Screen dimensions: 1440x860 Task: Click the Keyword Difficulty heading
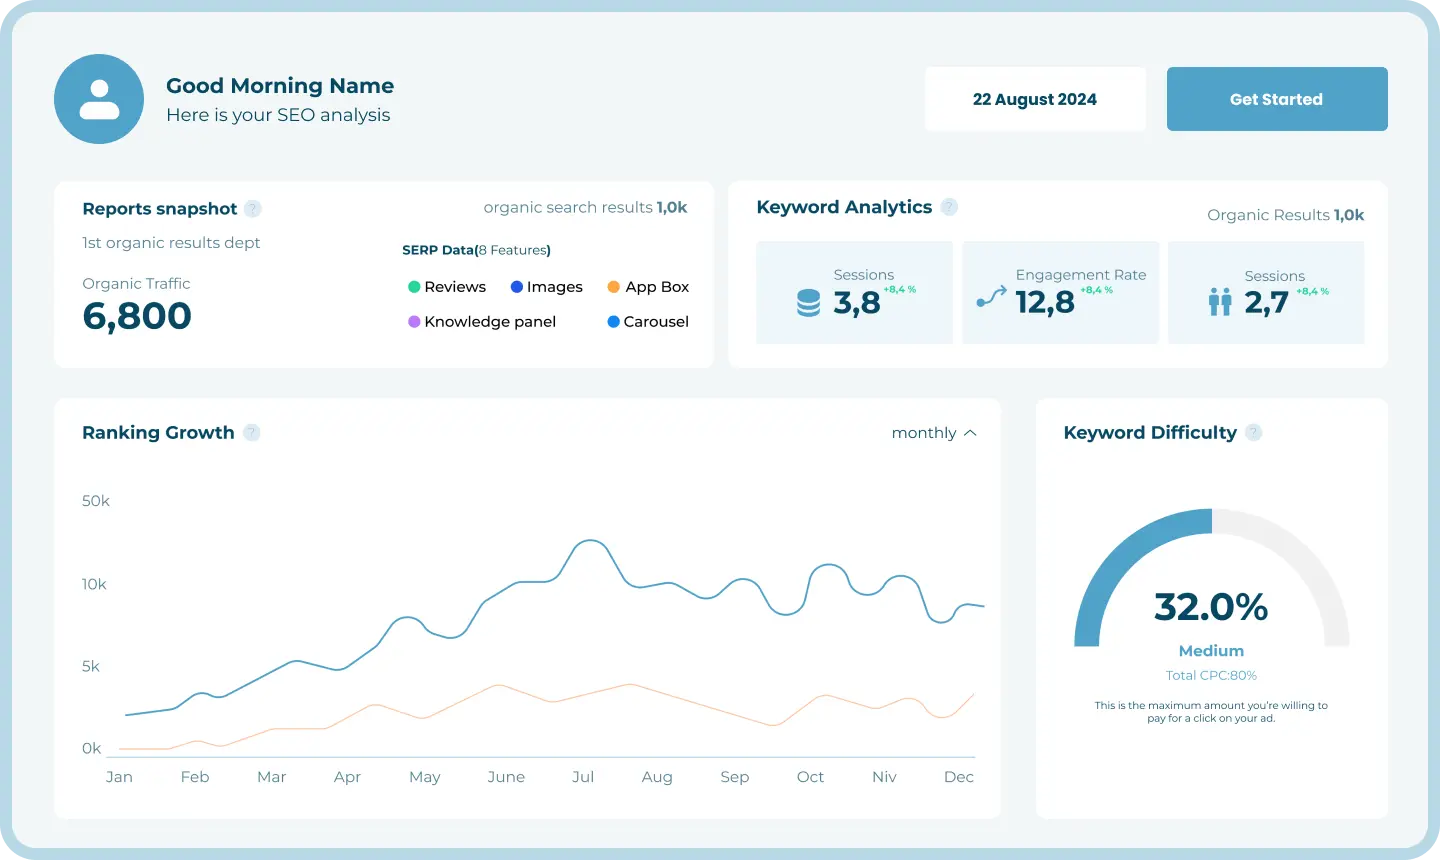(1150, 433)
